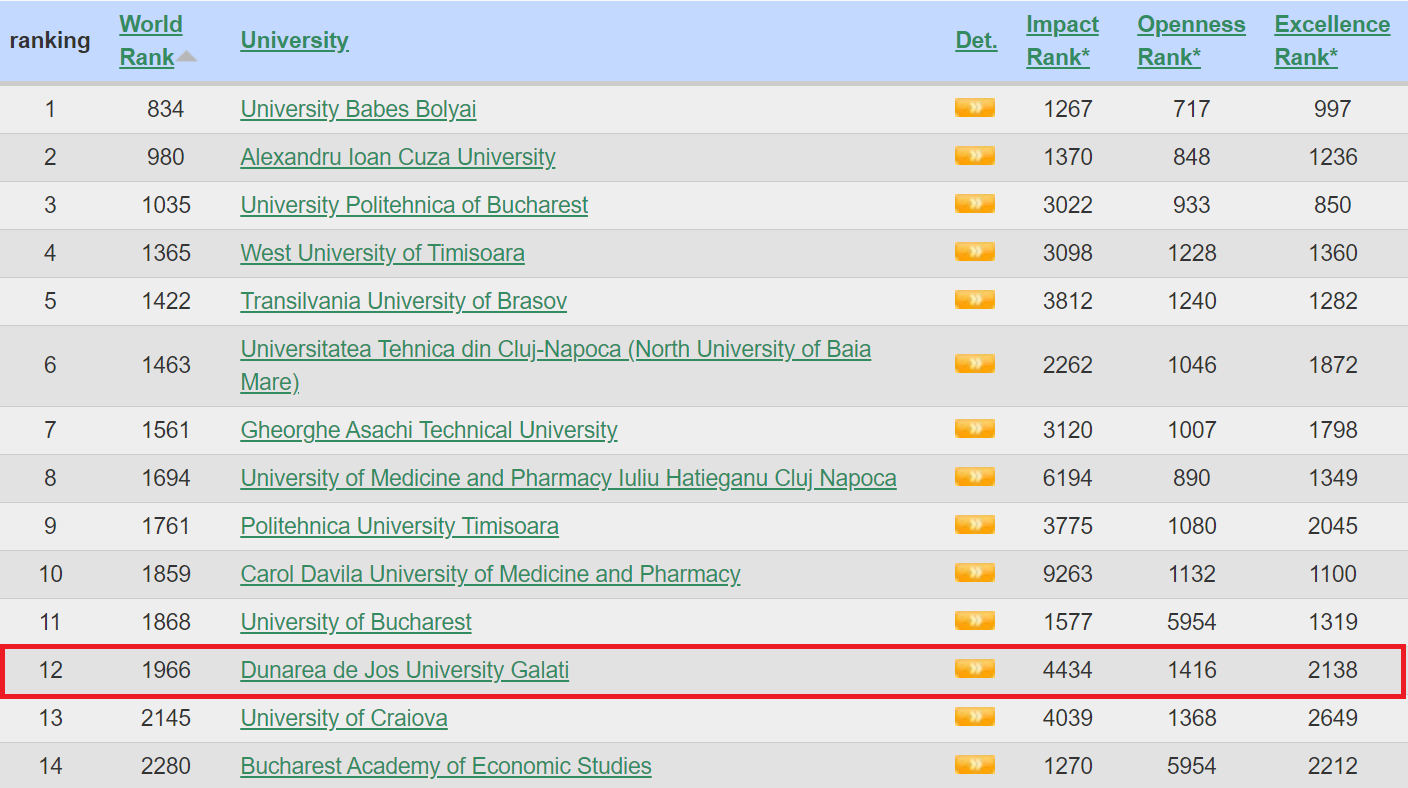Select world rank value 1035
This screenshot has width=1408, height=788.
pyautogui.click(x=166, y=205)
